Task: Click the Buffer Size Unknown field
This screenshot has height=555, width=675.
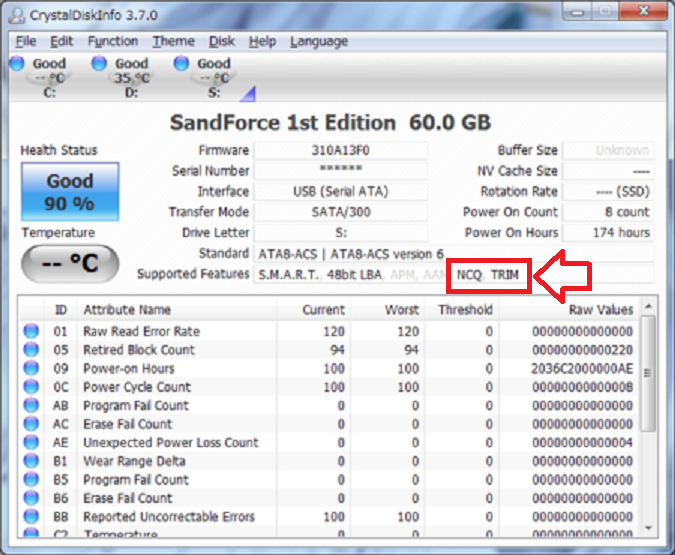Action: click(608, 150)
